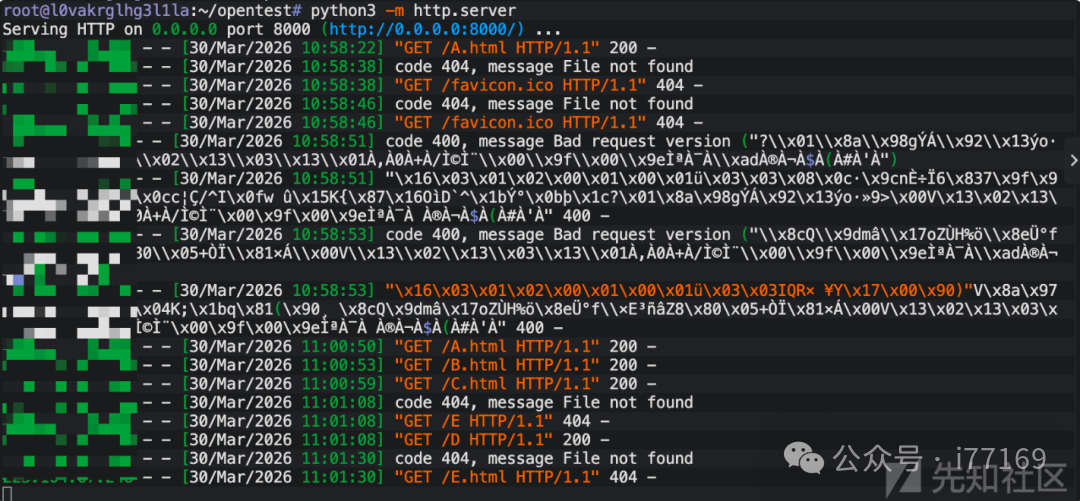Click the 10:58:22 timestamp
This screenshot has width=1080, height=501.
pyautogui.click(x=335, y=48)
